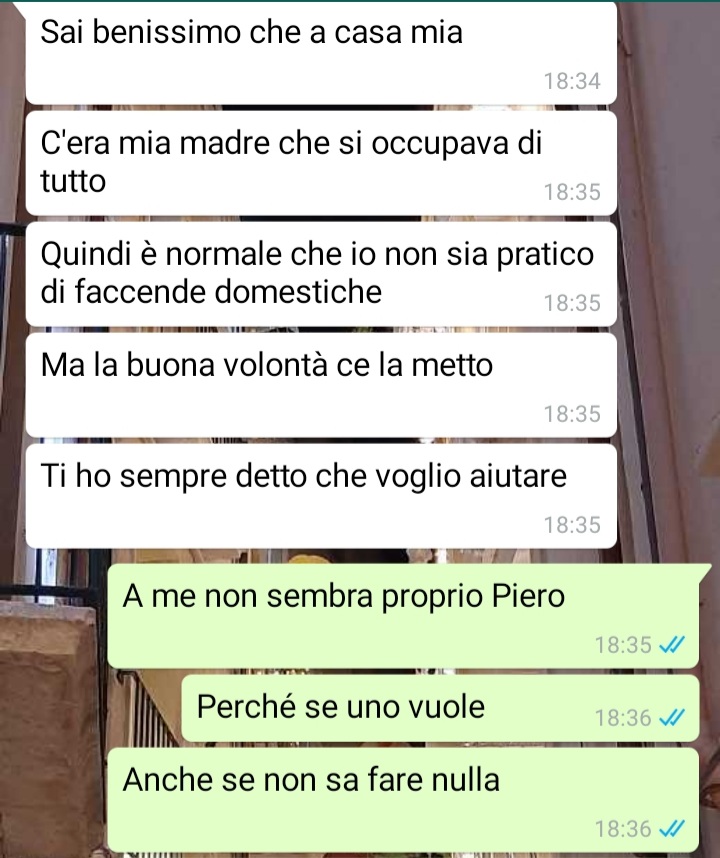The width and height of the screenshot is (720, 858).
Task: Tap the green bubble 'Perché se uno vuole'
Action: 440,709
